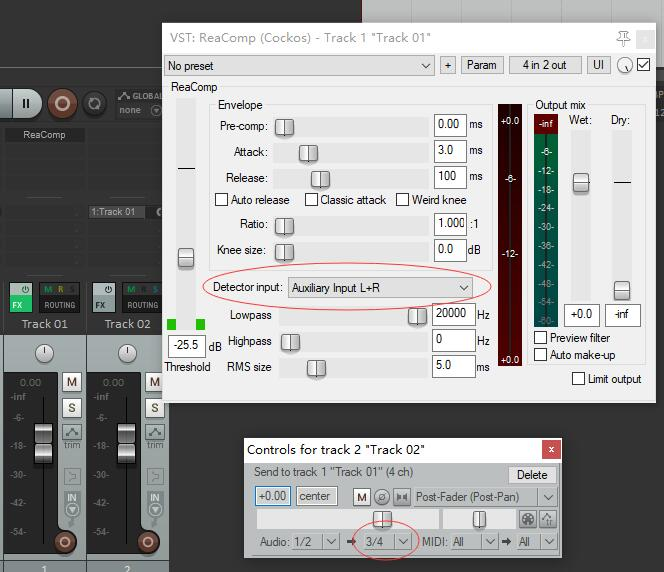This screenshot has width=664, height=572.
Task: Toggle Track 02 phase invert icon
Action: pos(155,476)
